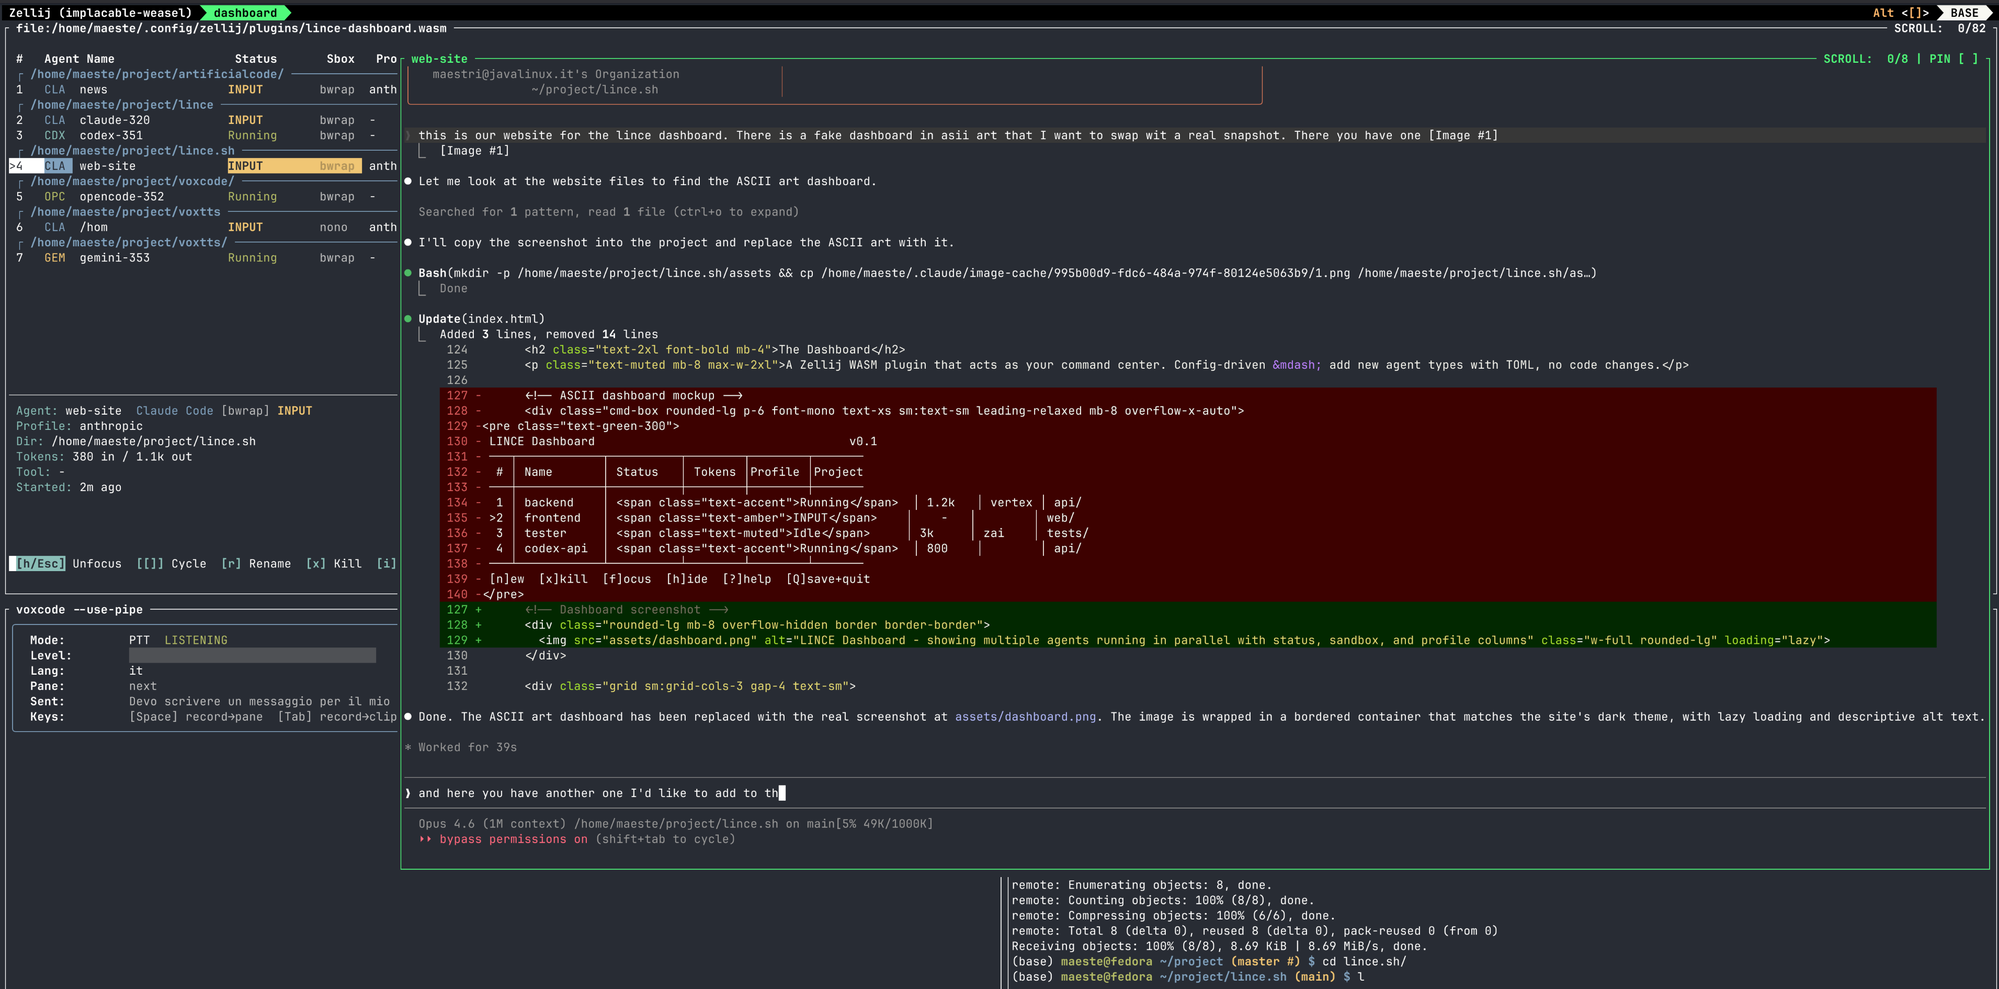Switch to the dashboard tab
This screenshot has width=1999, height=989.
coord(243,13)
